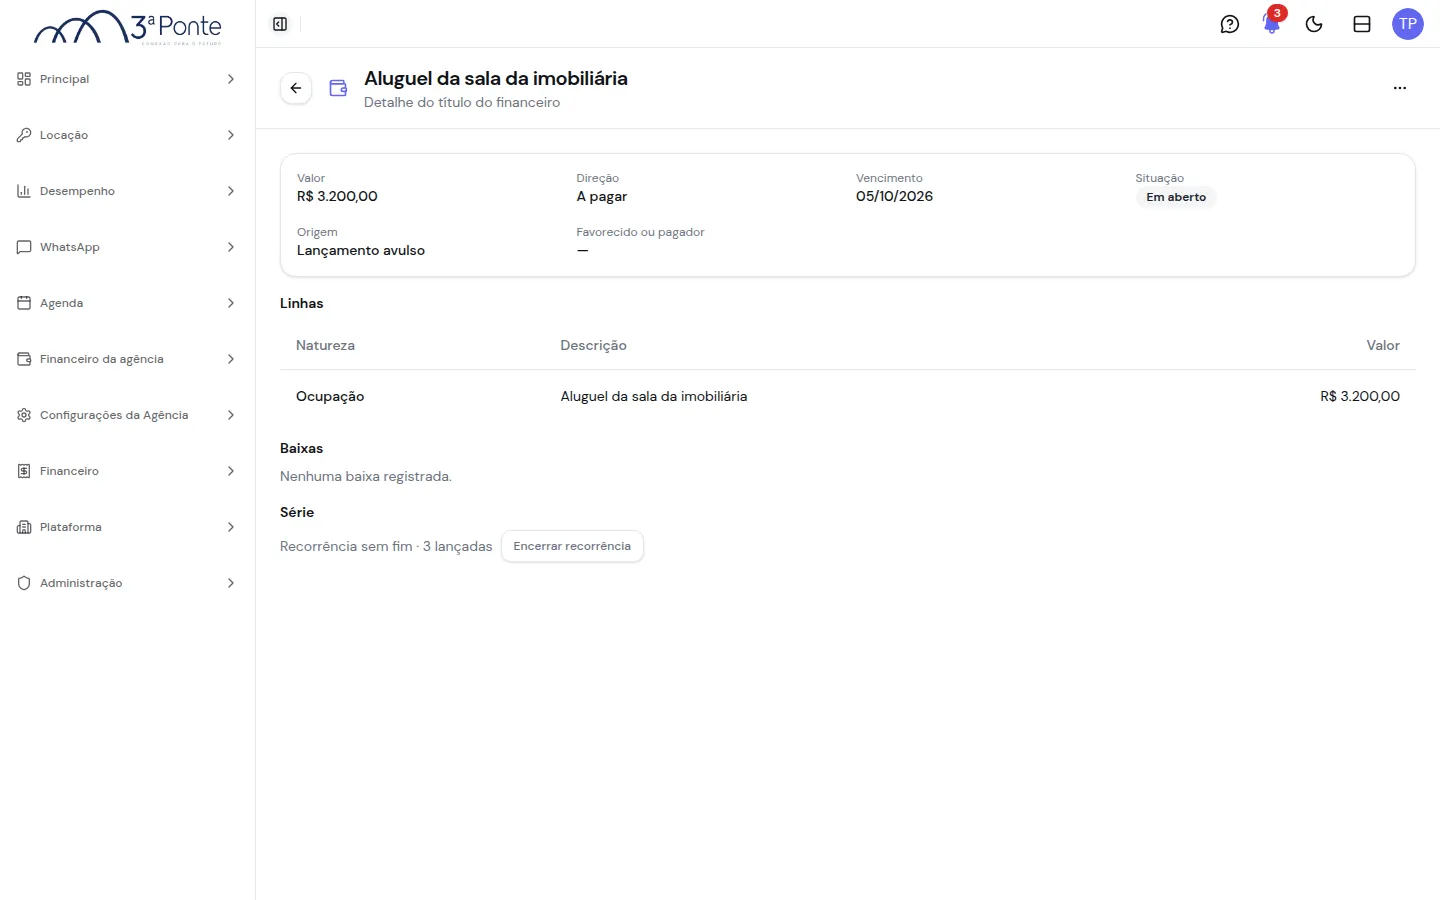Open notifications bell with badge
The height and width of the screenshot is (900, 1440).
1272,22
